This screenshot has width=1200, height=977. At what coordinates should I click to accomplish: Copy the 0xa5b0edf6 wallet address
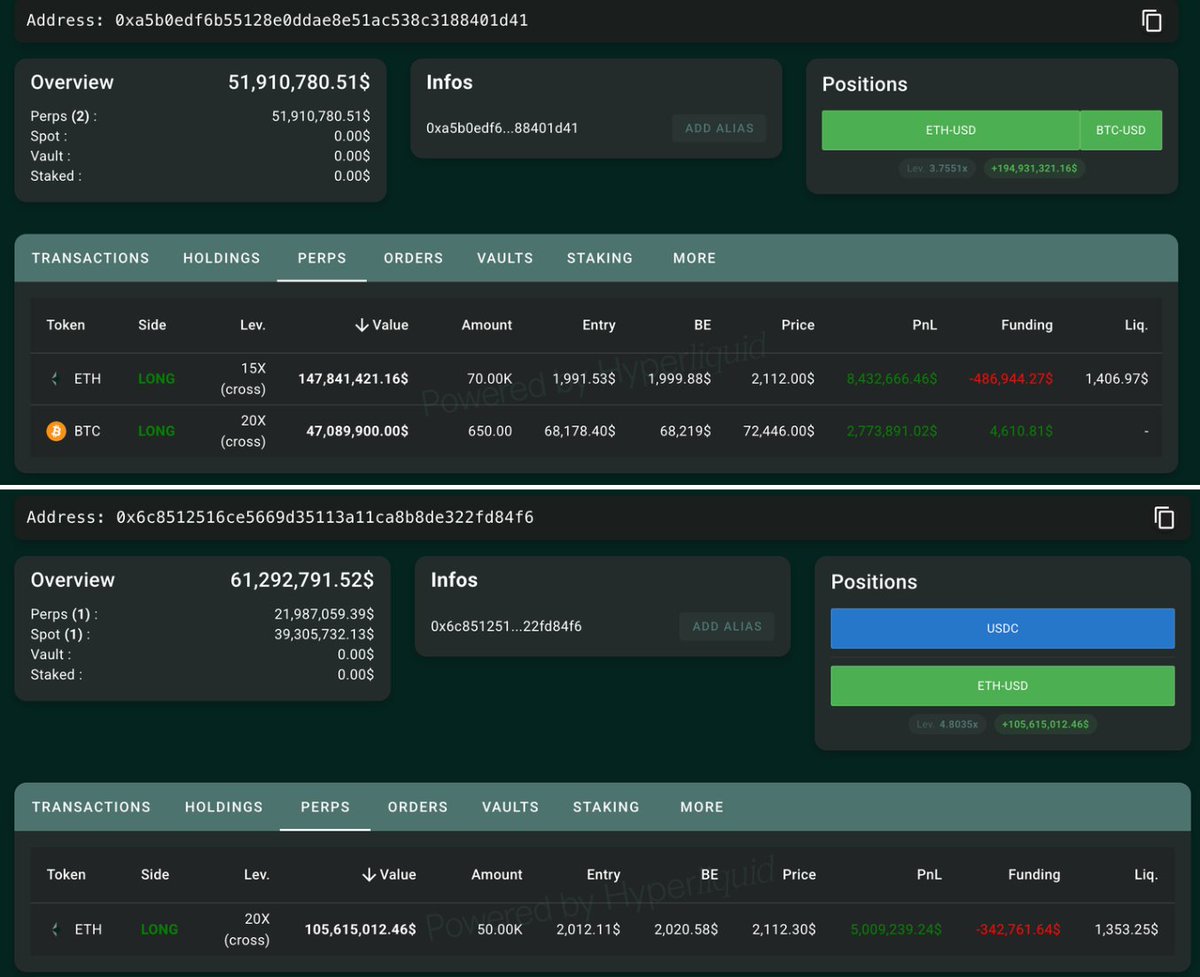(1152, 21)
